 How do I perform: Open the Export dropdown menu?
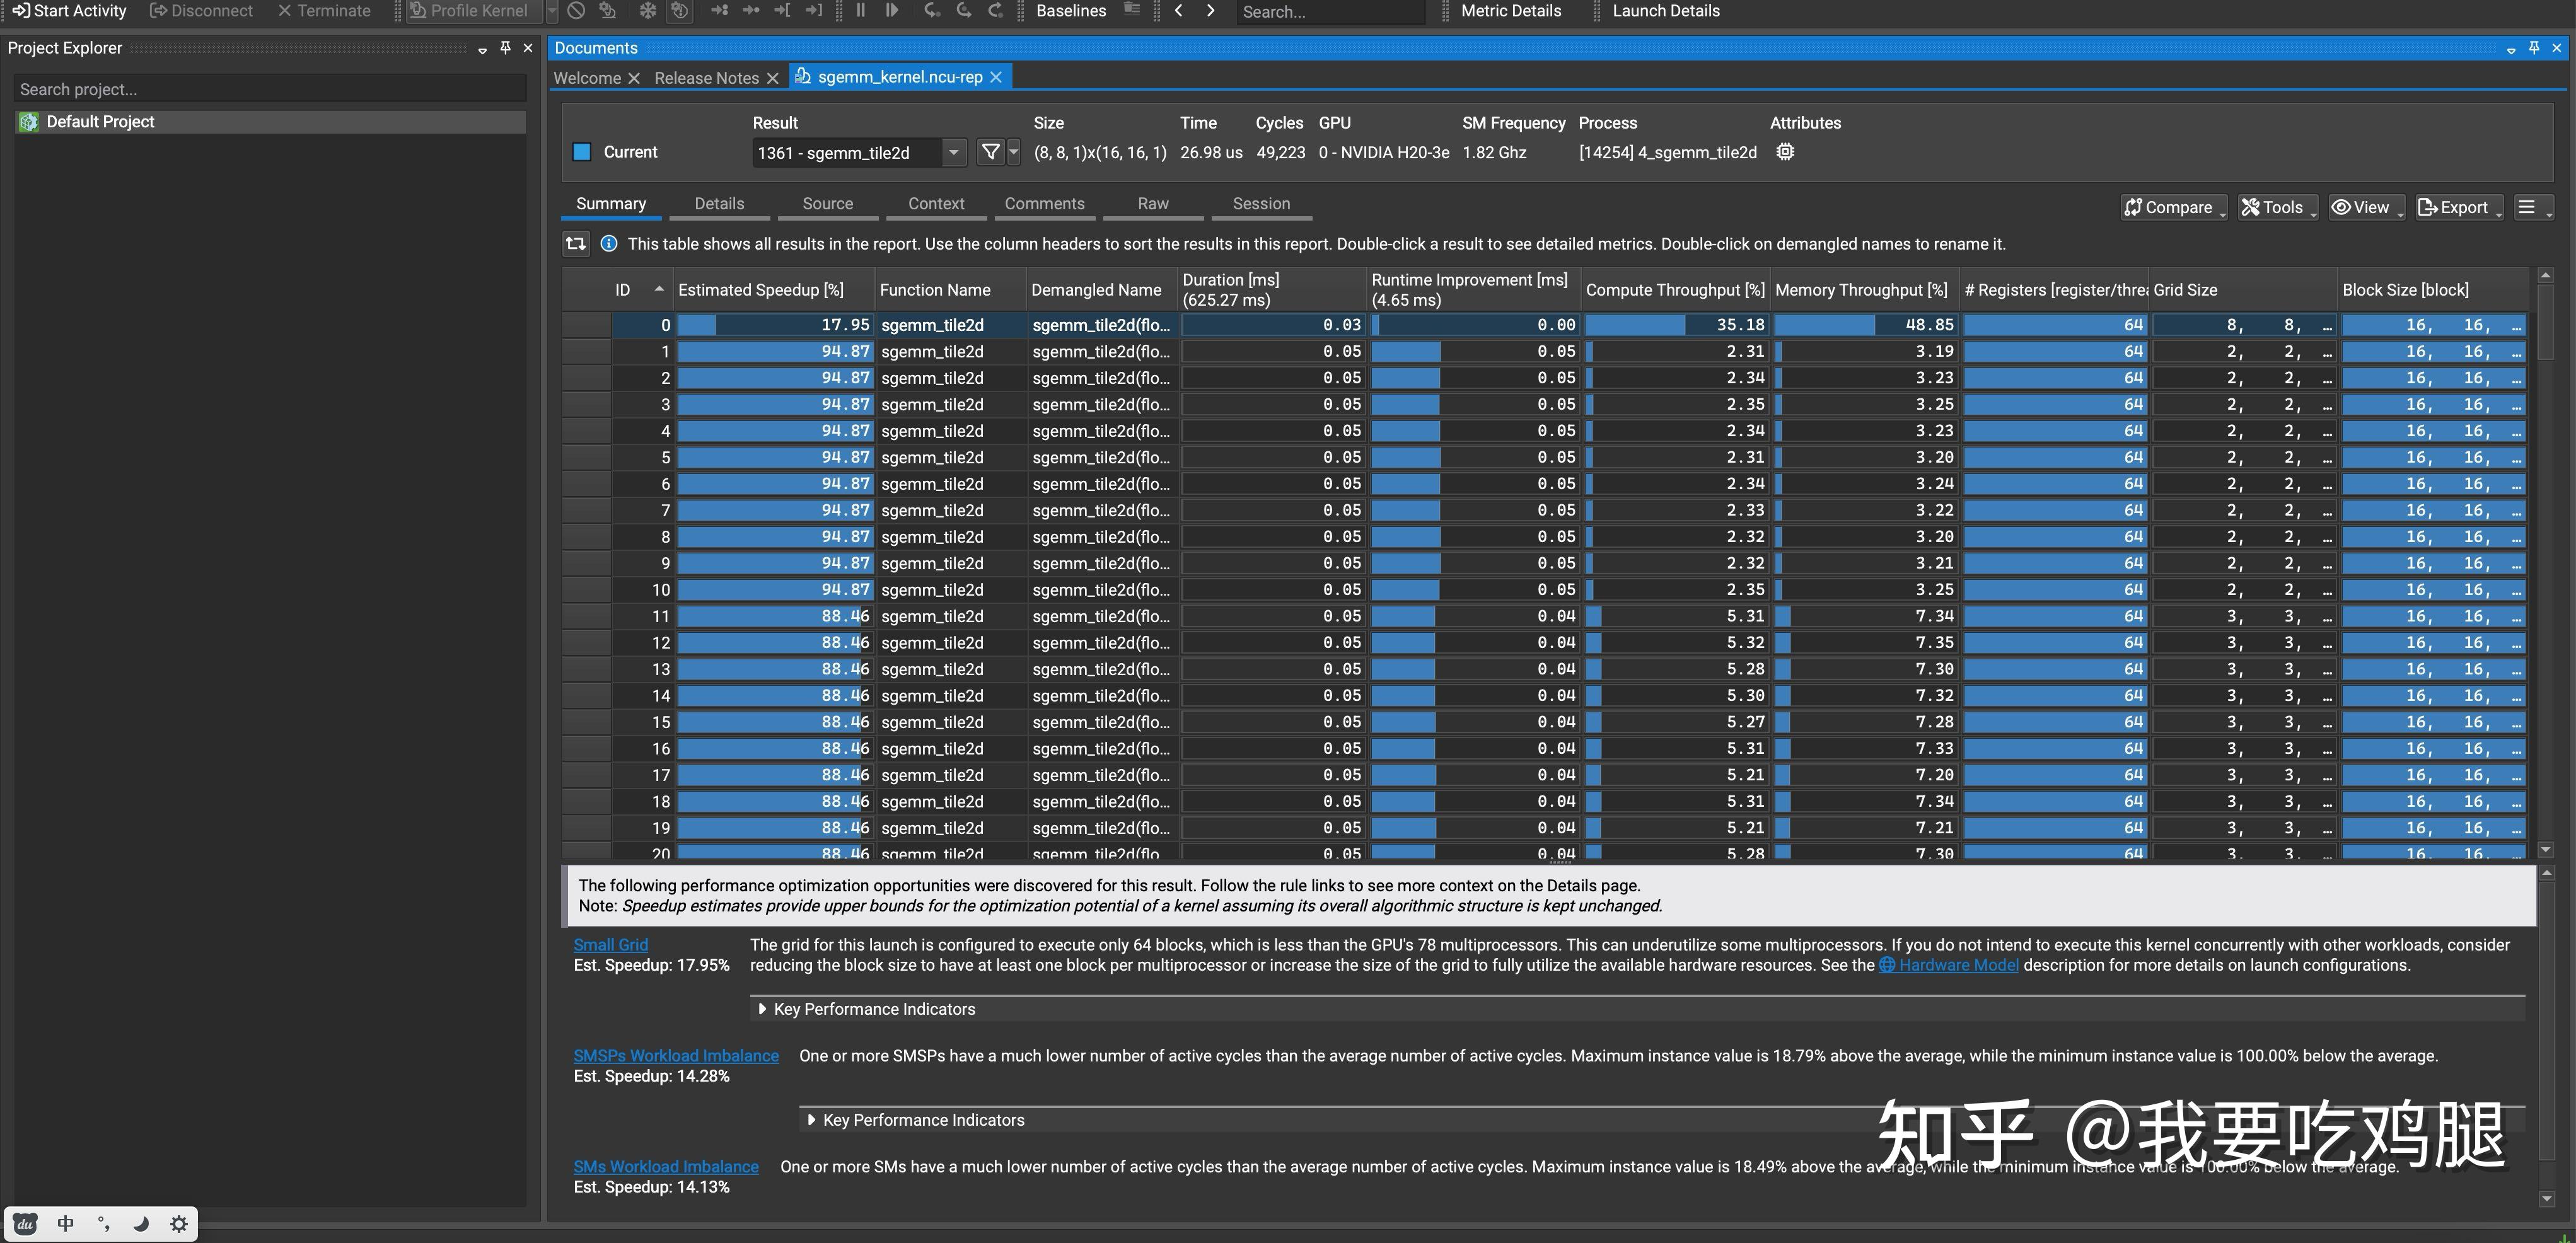(x=2460, y=207)
